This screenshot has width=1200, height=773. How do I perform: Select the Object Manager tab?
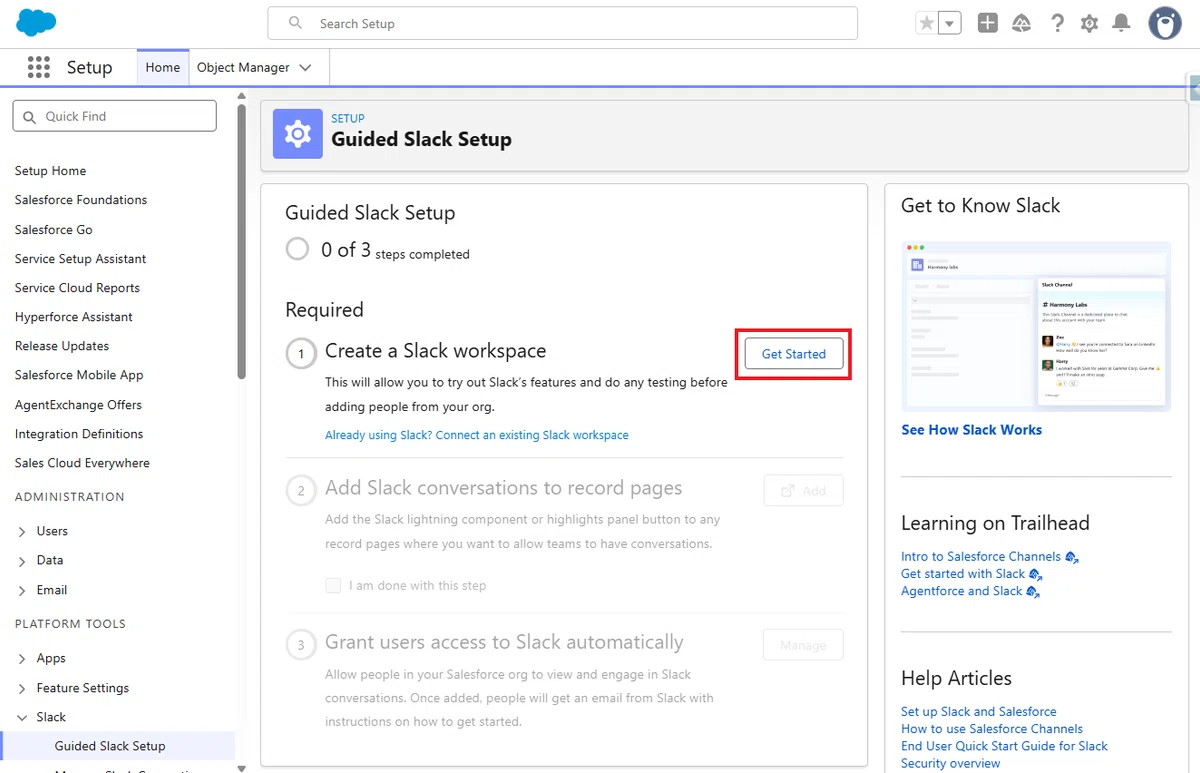(243, 67)
